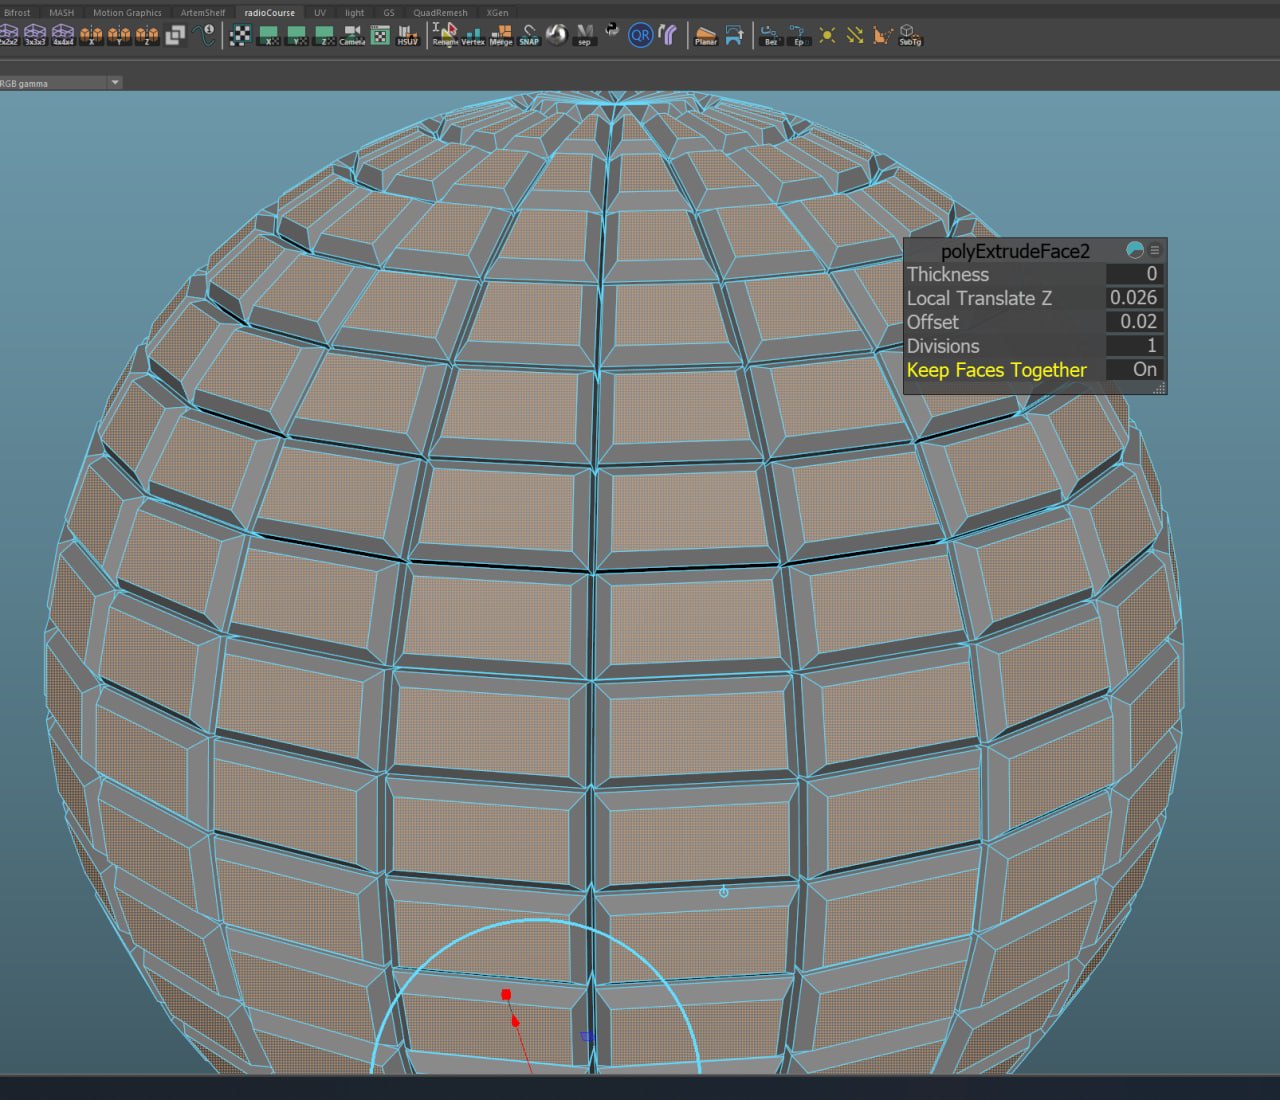Click the chrome sphere shelf icon

557,35
